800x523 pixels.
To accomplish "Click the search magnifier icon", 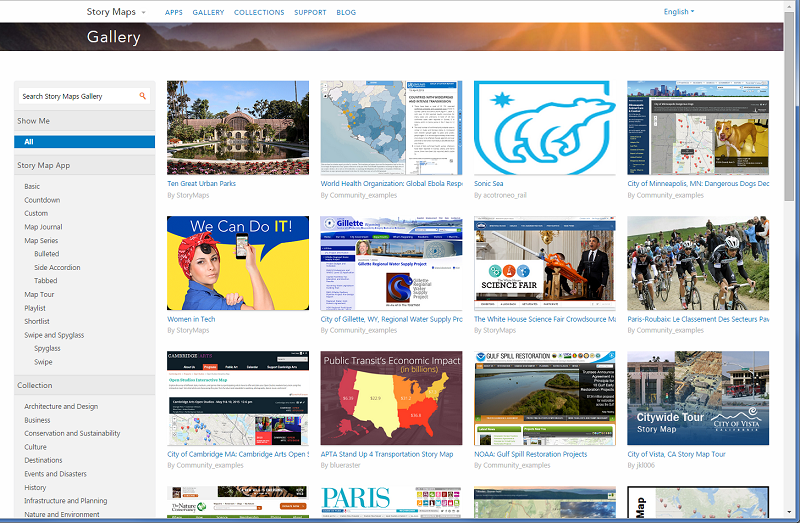I will pos(142,96).
